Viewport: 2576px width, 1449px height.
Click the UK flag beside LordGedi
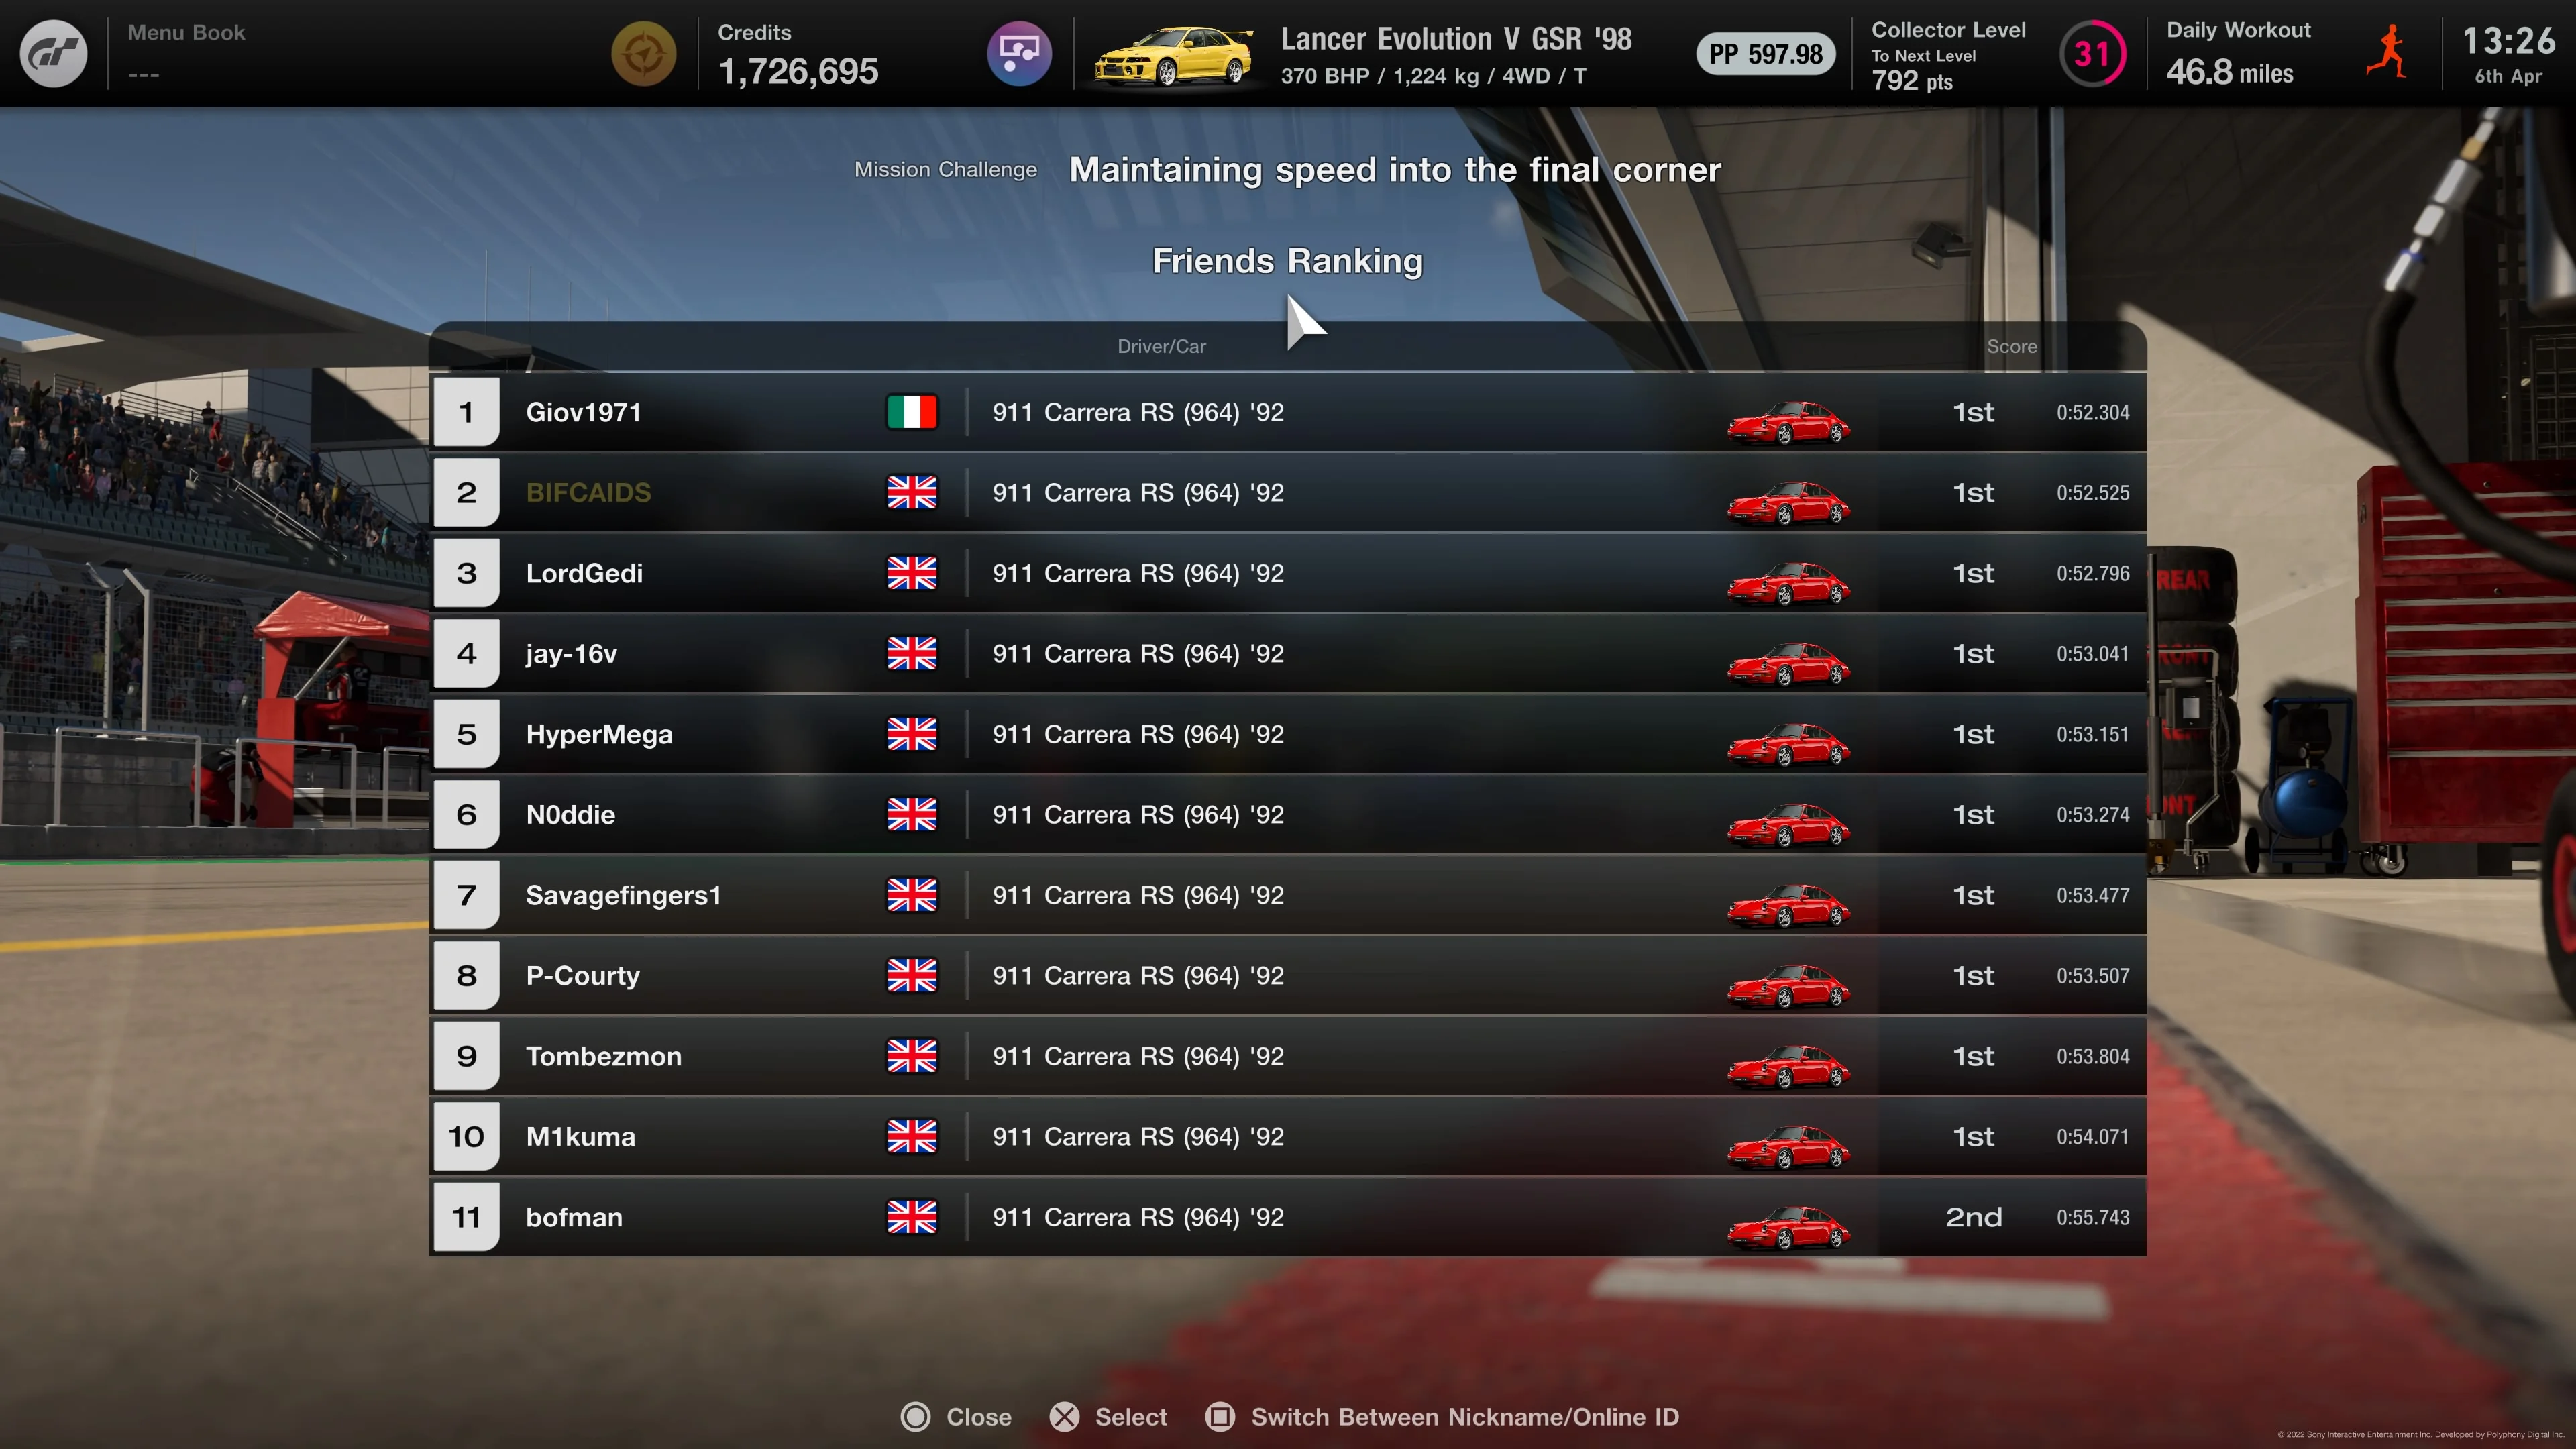912,573
